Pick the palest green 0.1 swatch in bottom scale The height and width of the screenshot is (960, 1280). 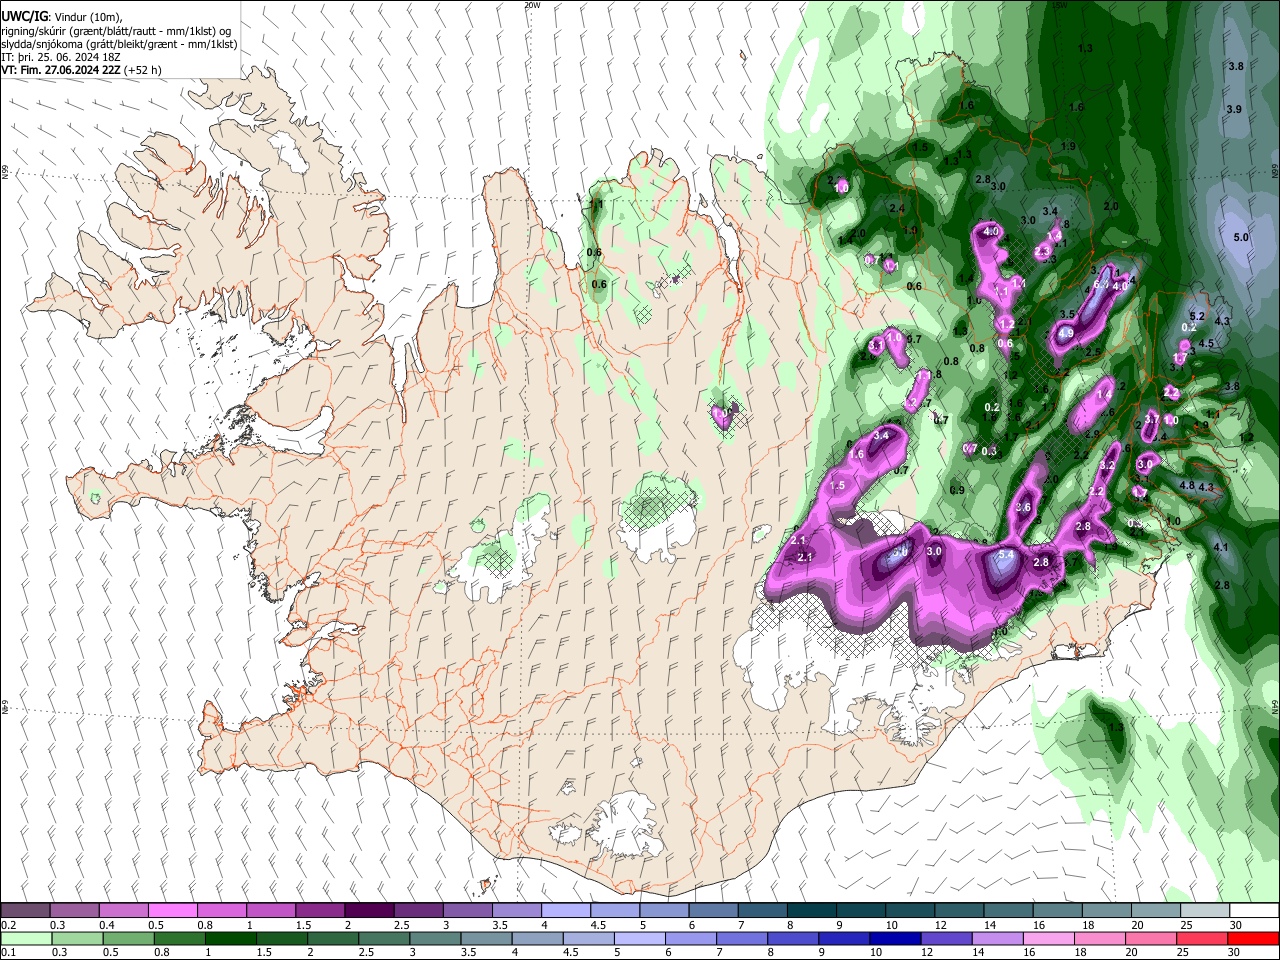[25, 938]
